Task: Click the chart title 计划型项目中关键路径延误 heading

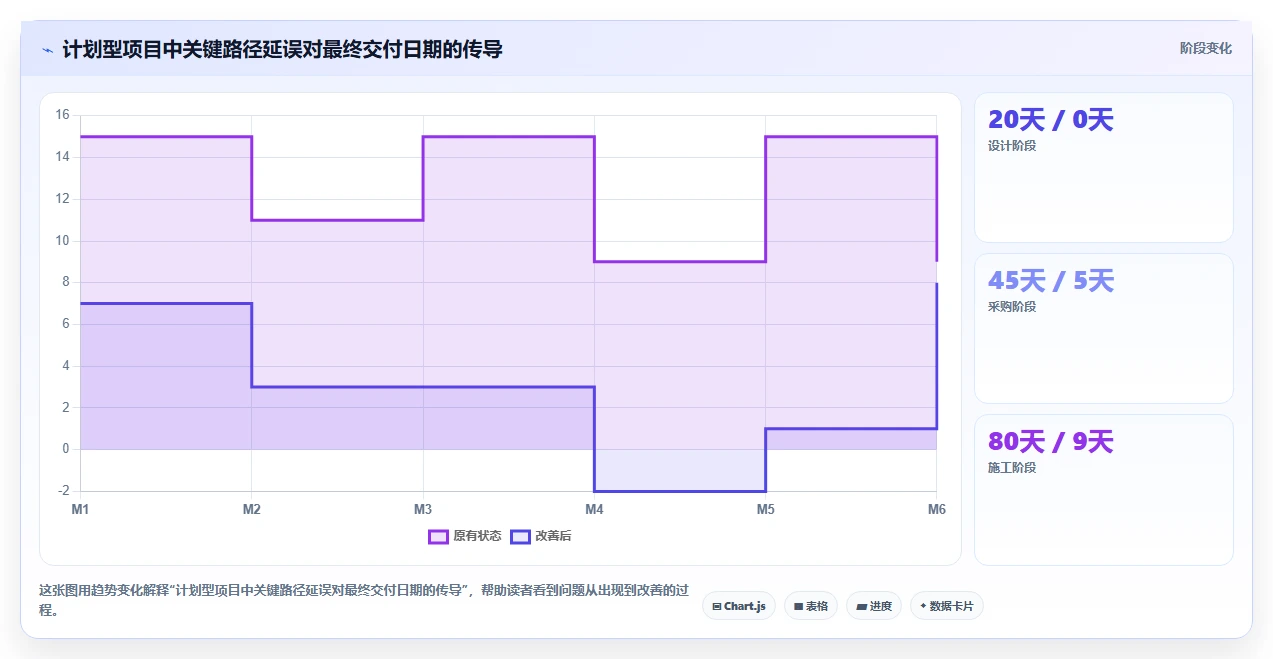Action: (282, 49)
